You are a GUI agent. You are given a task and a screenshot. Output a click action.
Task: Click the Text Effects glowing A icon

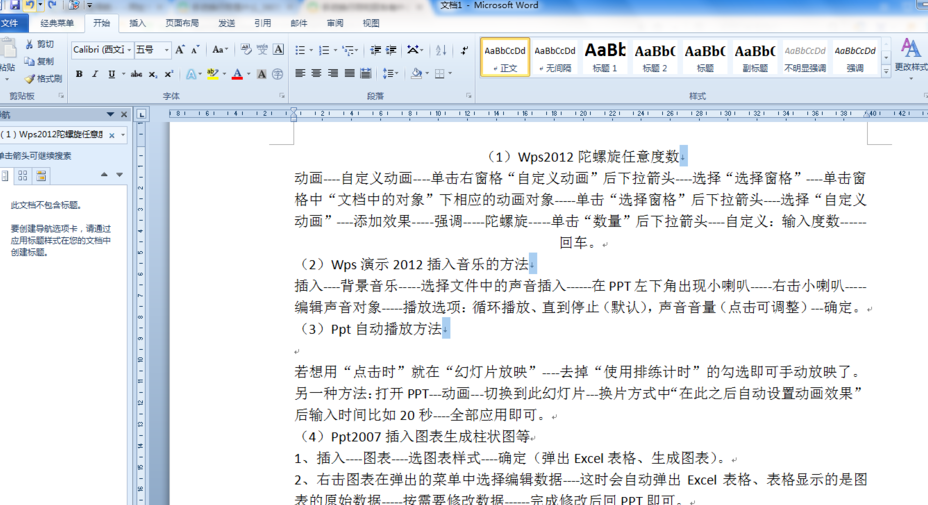click(x=191, y=74)
